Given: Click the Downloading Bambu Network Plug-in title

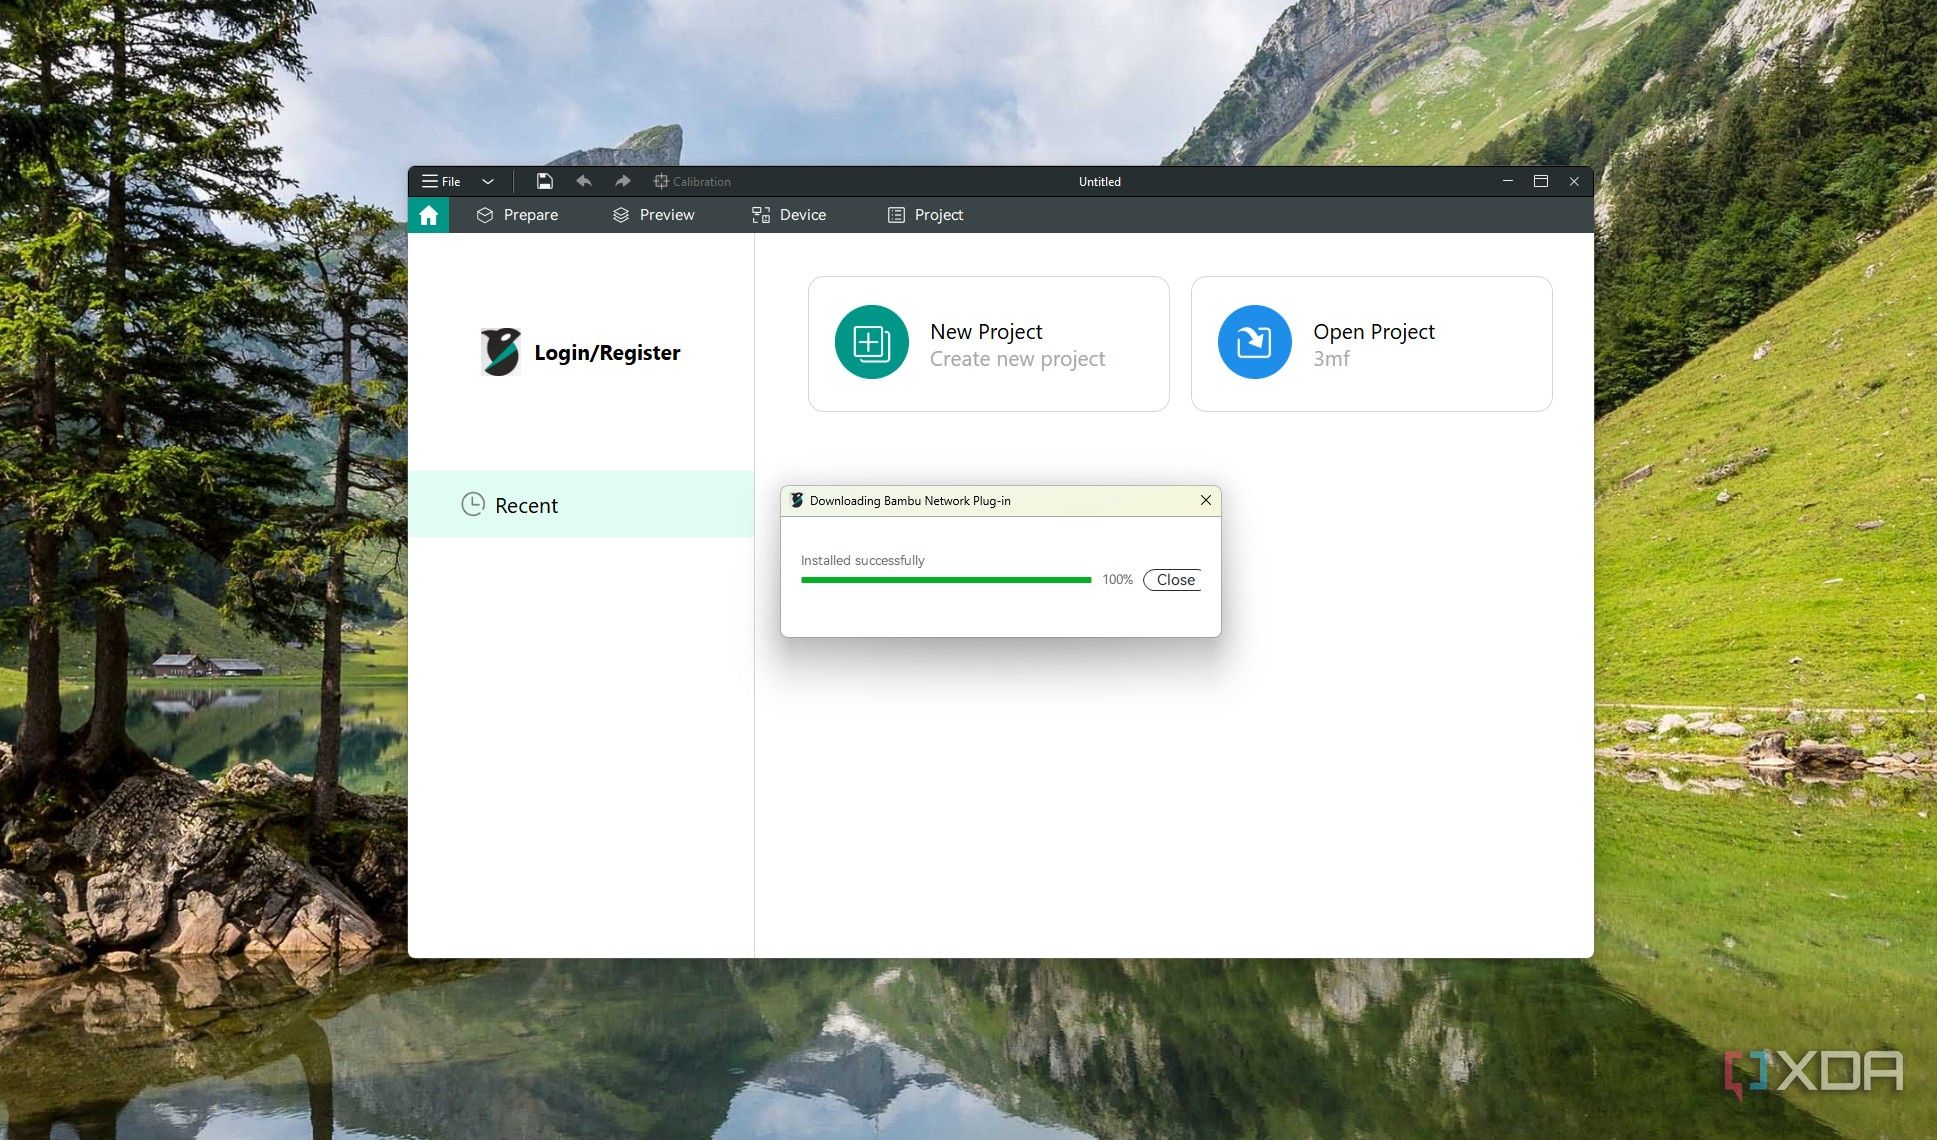Looking at the screenshot, I should pyautogui.click(x=910, y=501).
